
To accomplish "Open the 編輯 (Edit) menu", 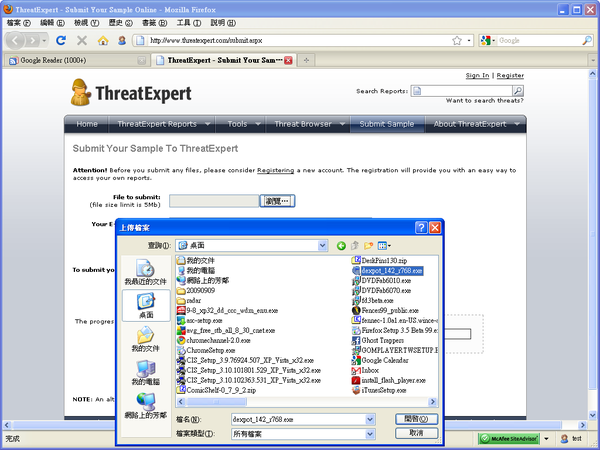I will (x=52, y=23).
